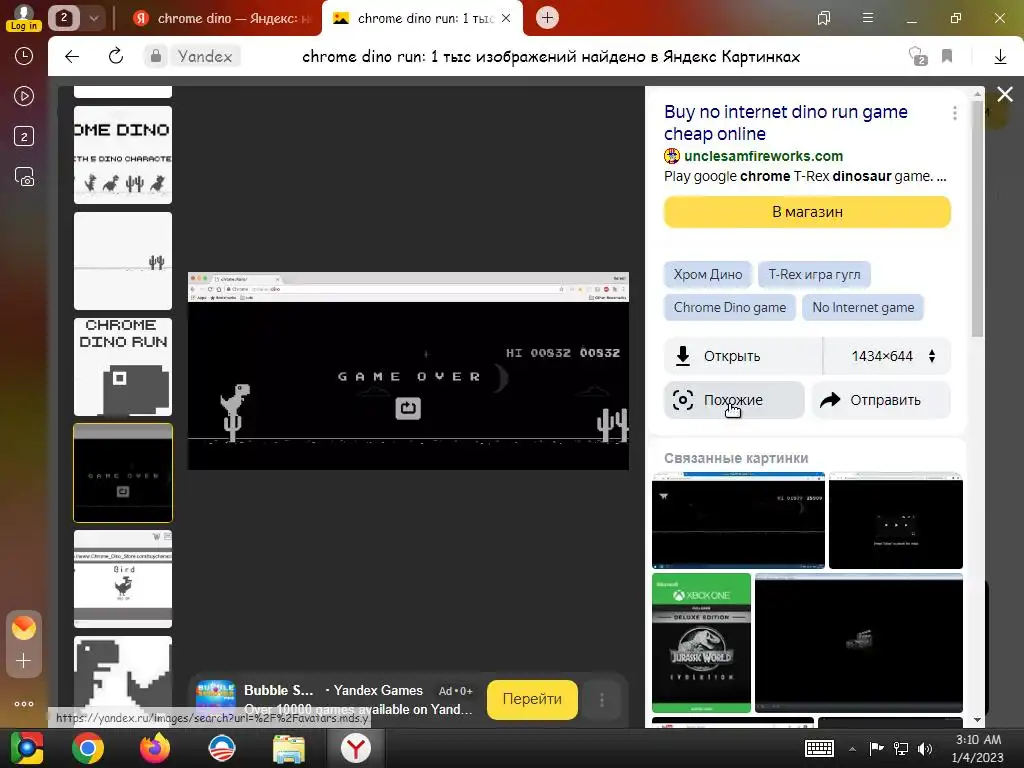1024x768 pixels.
Task: Open 'Buy no internet dino run game' link
Action: (x=786, y=123)
